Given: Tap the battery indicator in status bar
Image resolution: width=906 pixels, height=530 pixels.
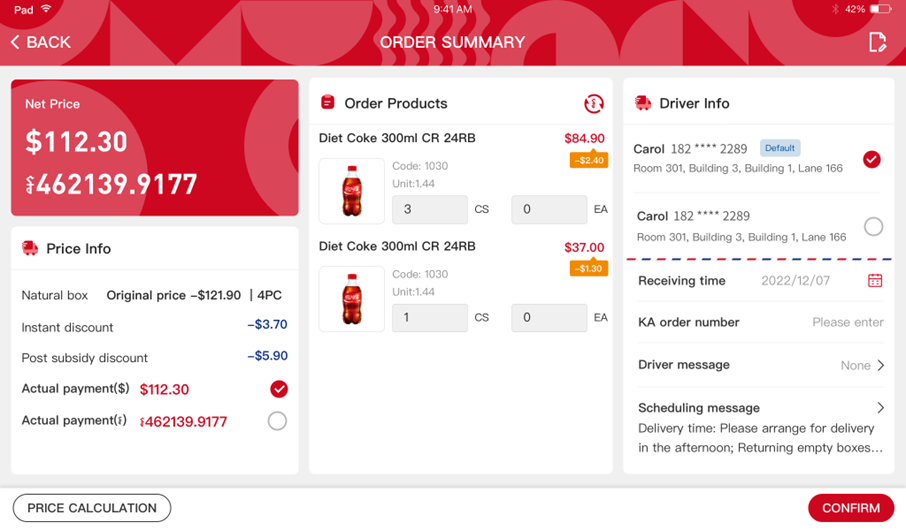Looking at the screenshot, I should (881, 9).
